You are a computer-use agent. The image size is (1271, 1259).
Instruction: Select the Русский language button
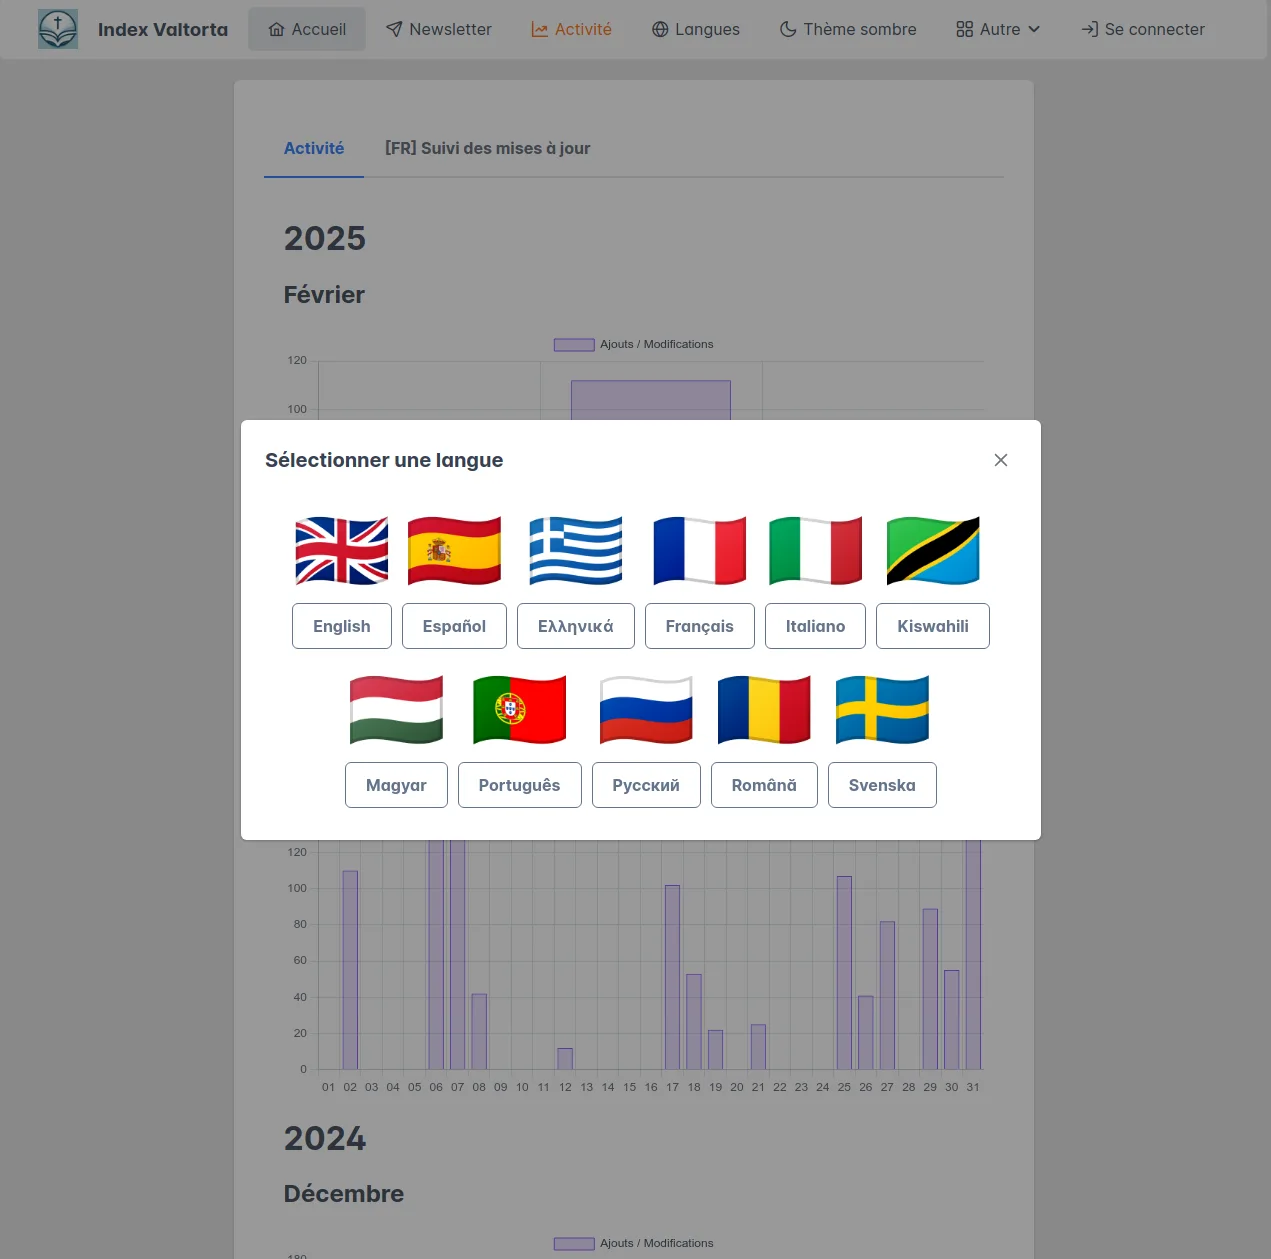(646, 785)
